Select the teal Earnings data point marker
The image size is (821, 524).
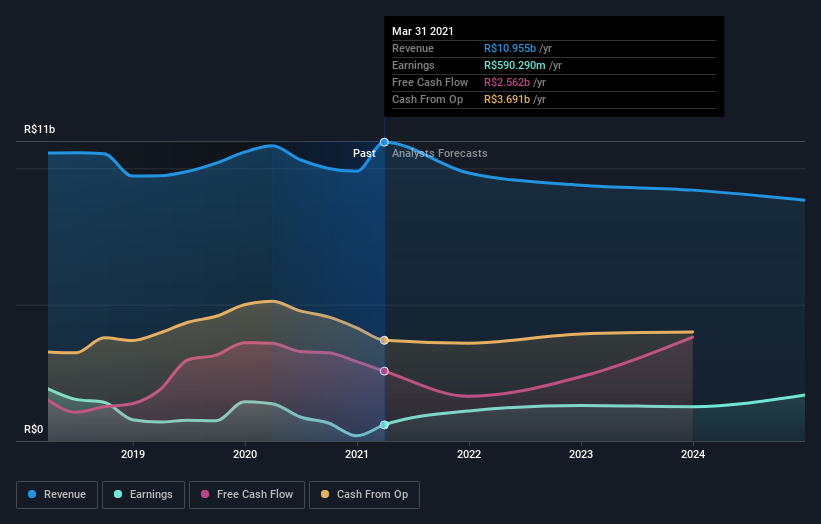click(x=384, y=425)
